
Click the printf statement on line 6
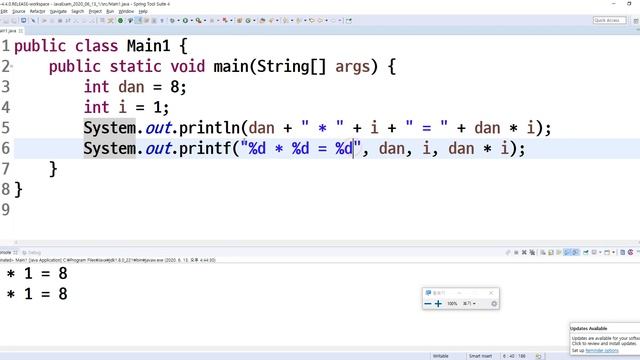point(304,148)
